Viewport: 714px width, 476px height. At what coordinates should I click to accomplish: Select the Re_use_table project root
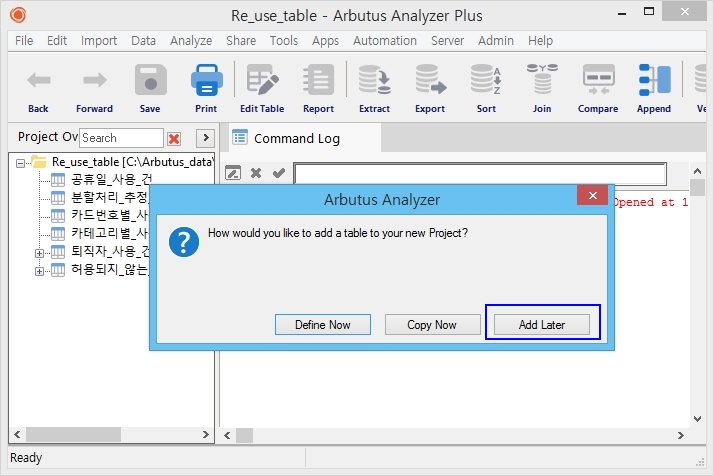pos(133,162)
